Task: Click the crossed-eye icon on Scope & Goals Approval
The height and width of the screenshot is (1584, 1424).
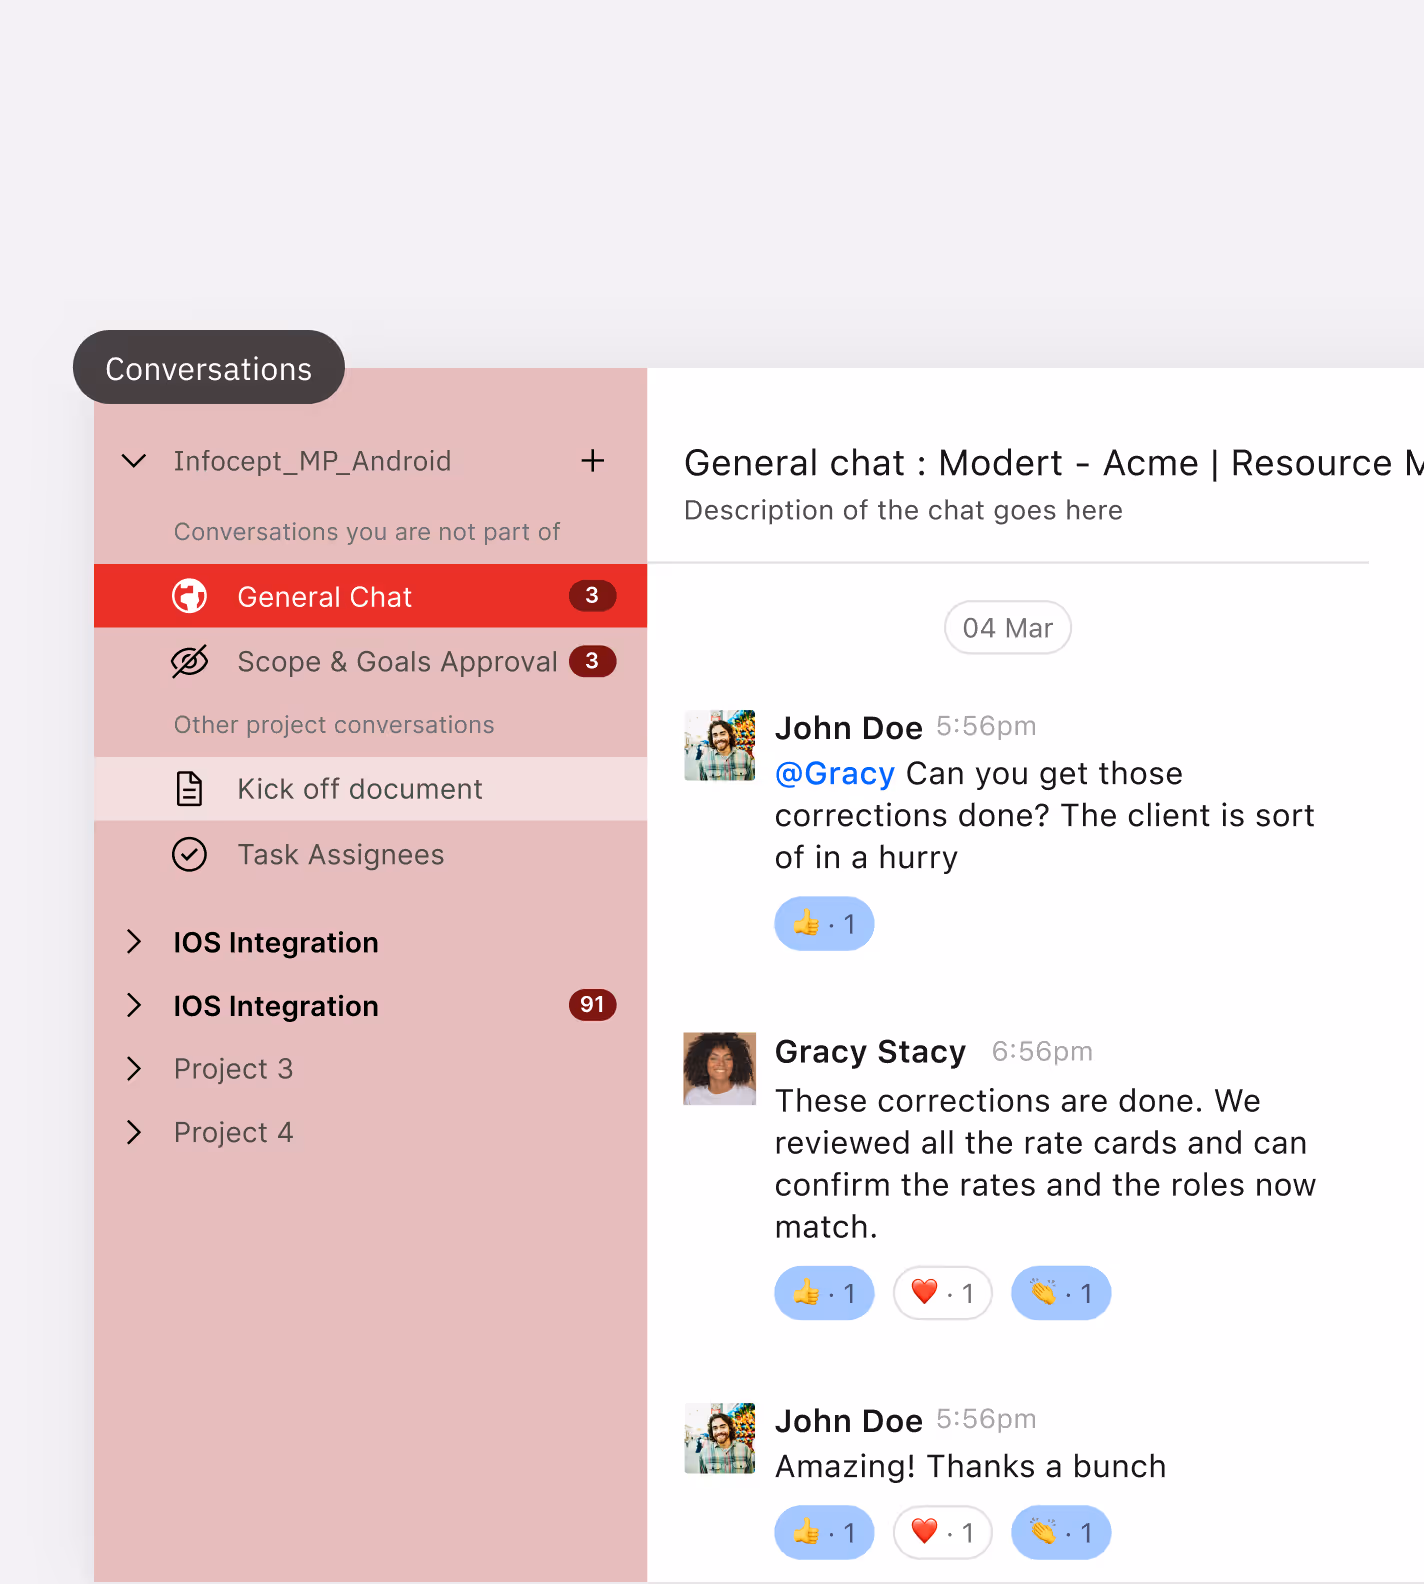Action: tap(189, 661)
